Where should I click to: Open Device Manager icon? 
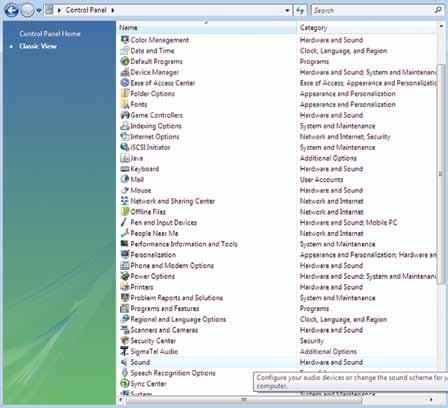pyautogui.click(x=125, y=72)
